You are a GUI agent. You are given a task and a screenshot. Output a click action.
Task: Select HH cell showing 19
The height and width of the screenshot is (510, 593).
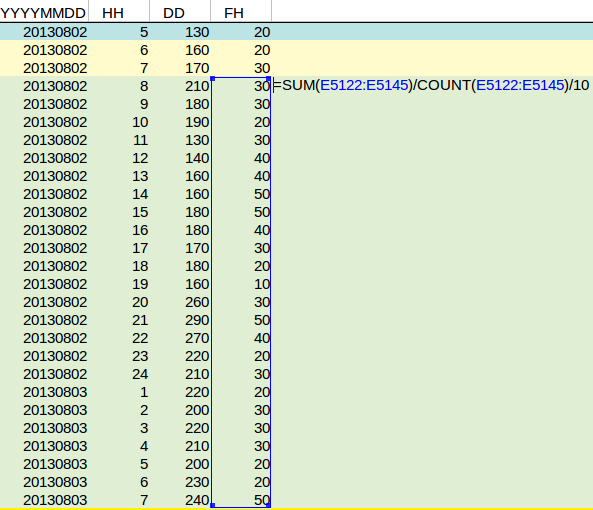pos(119,284)
